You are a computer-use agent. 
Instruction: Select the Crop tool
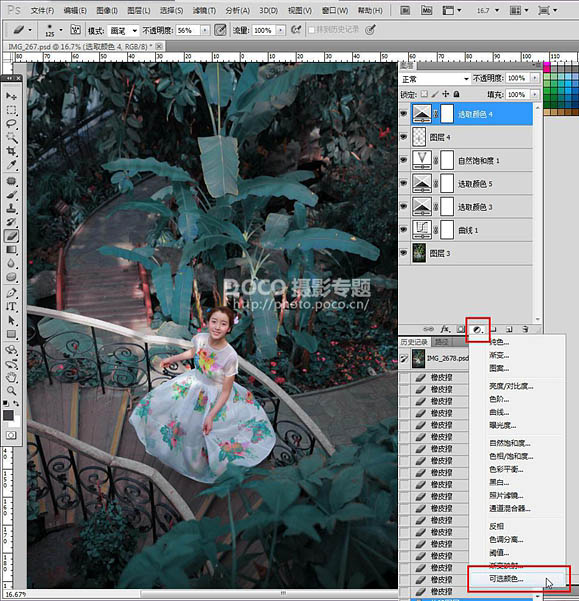11,151
